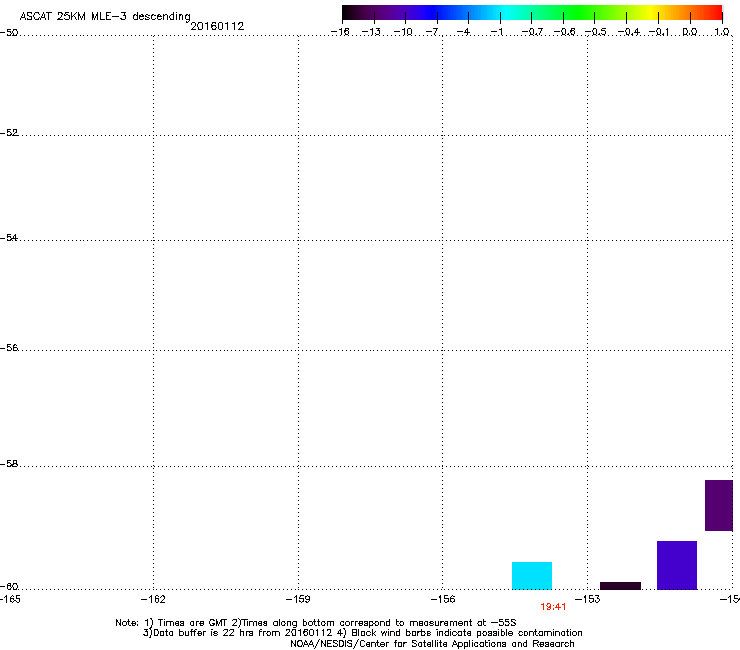Click the red pass time '19:41'
This screenshot has height=650, width=740.
(553, 607)
